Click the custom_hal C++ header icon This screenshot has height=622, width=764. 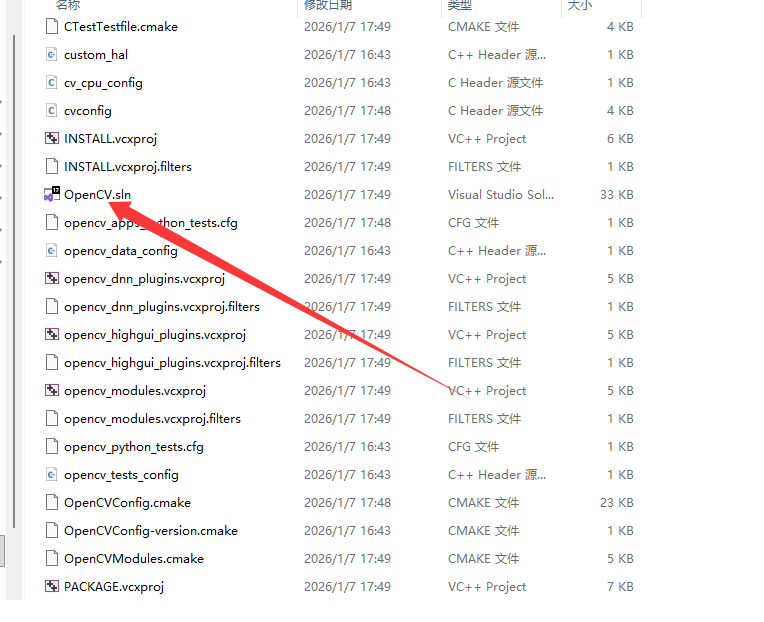pyautogui.click(x=52, y=55)
